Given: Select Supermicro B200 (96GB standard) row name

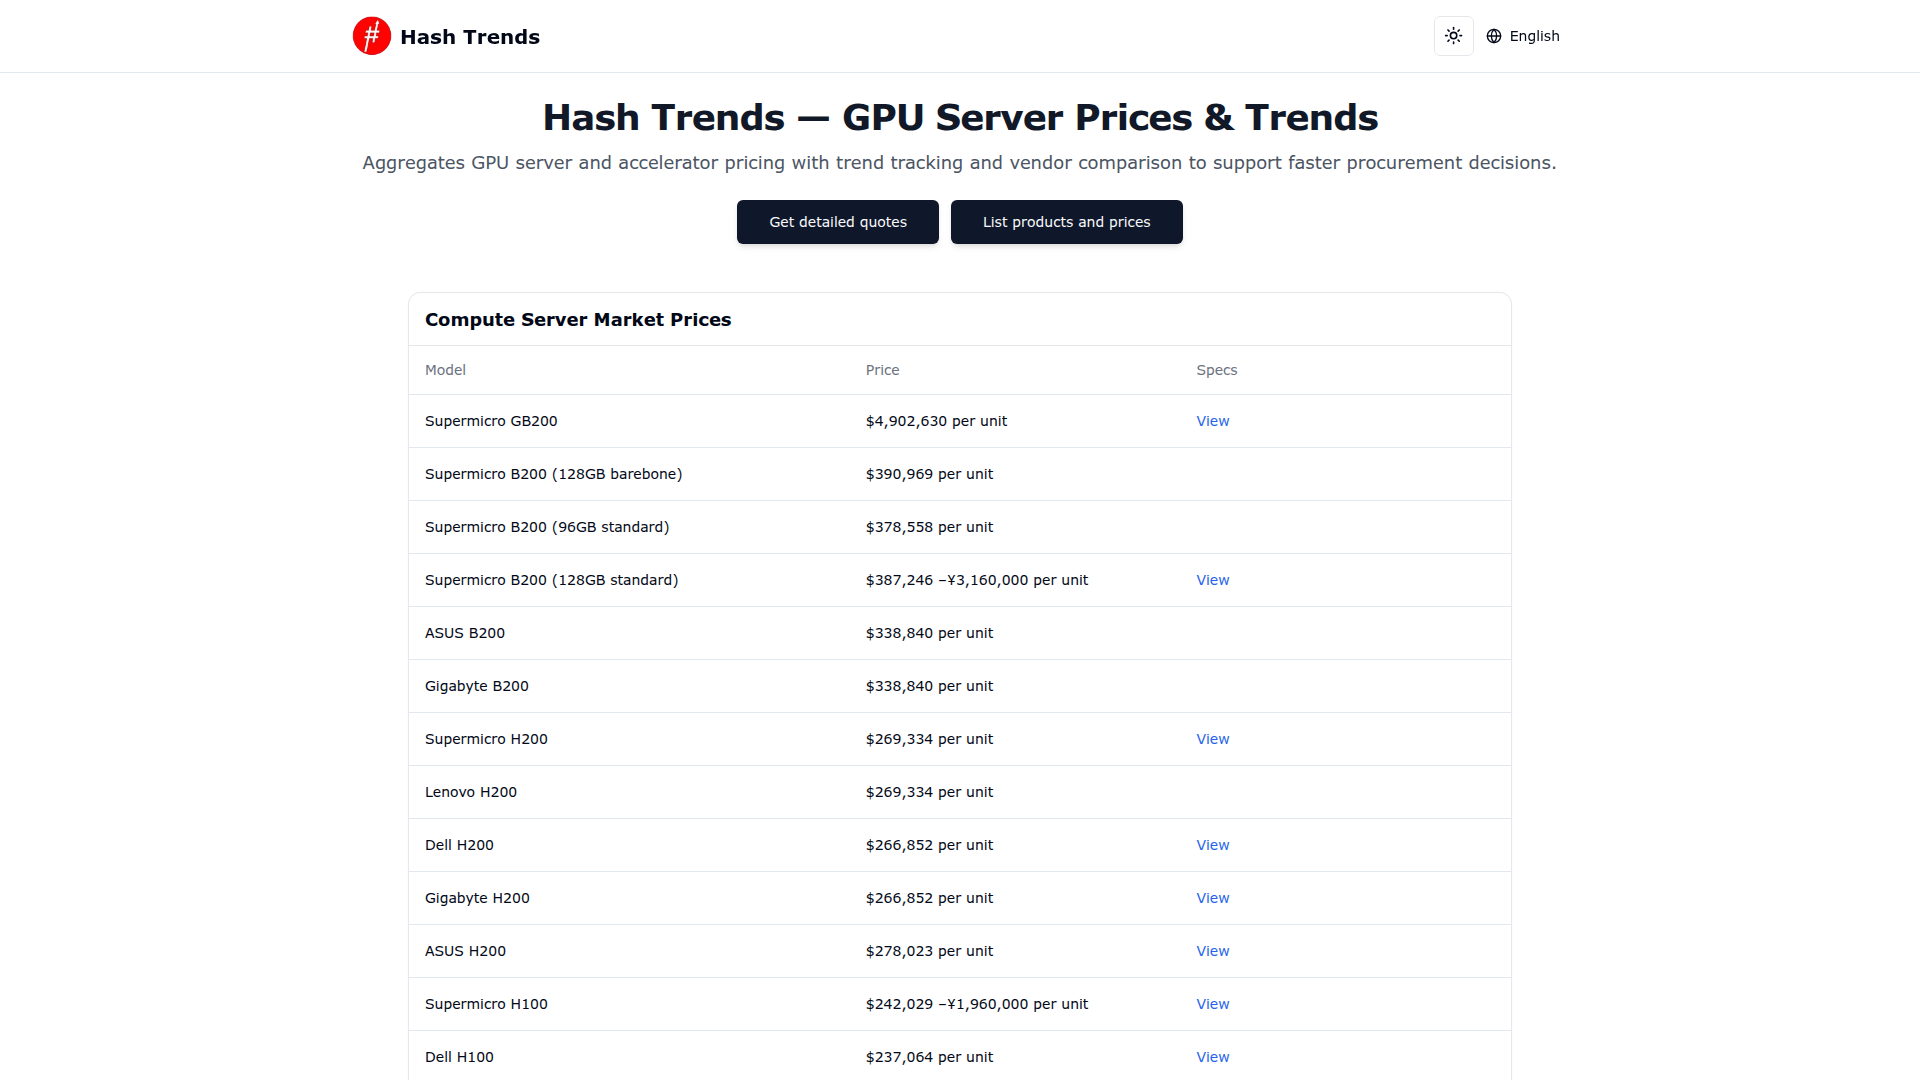Looking at the screenshot, I should [547, 527].
